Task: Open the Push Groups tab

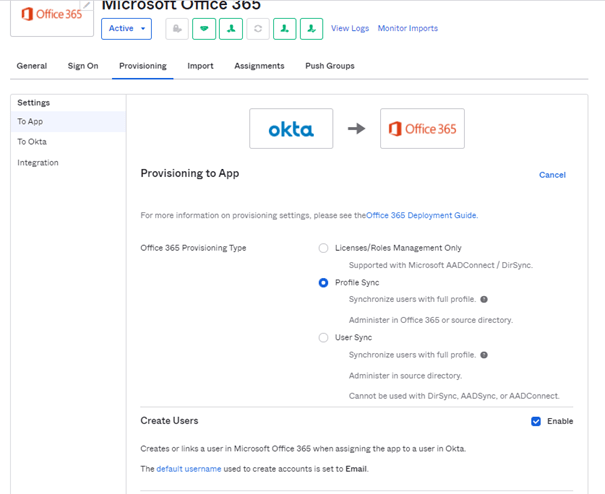Action: (x=329, y=66)
